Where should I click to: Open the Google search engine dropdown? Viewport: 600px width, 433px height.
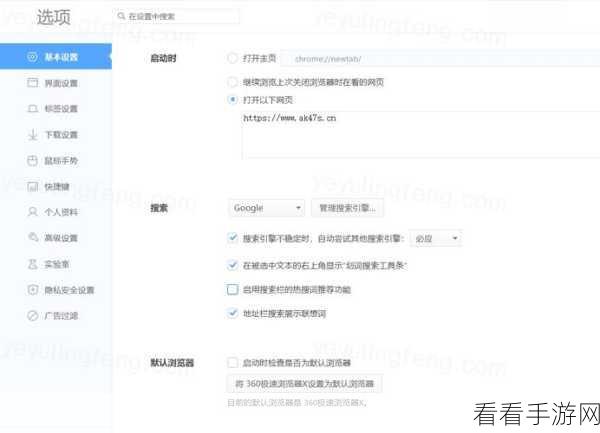pyautogui.click(x=267, y=208)
